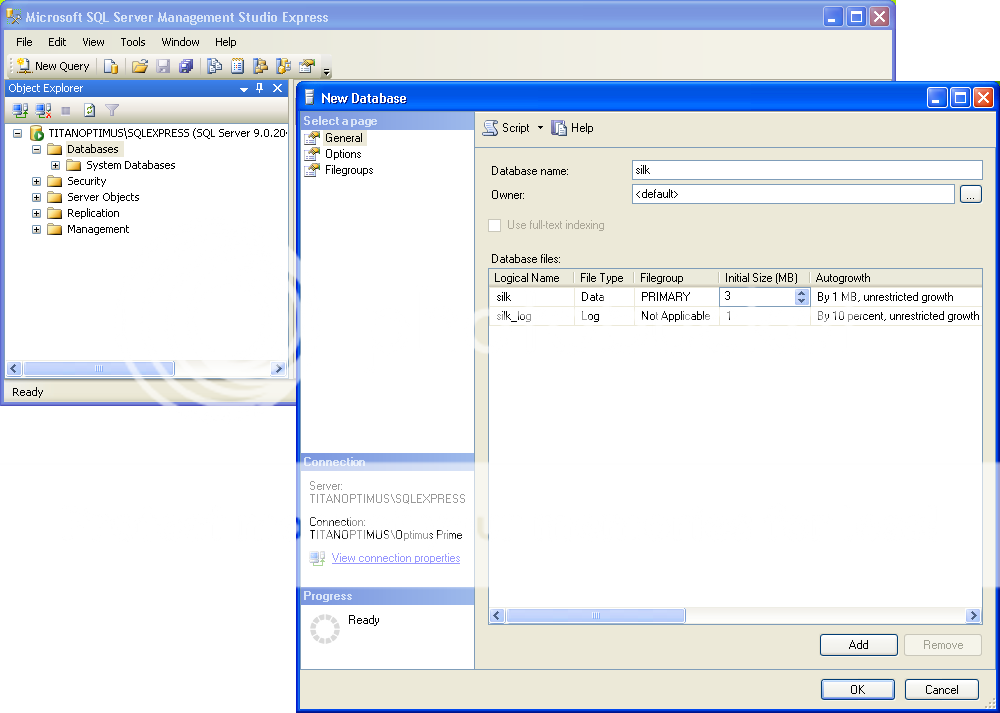1000x713 pixels.
Task: Click the Summary page toolbar icon
Action: (x=238, y=66)
